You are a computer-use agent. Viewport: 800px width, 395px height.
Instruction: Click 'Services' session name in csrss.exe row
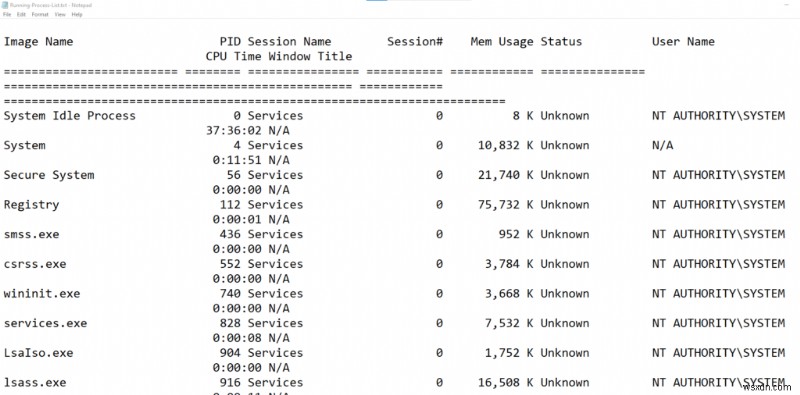(276, 264)
